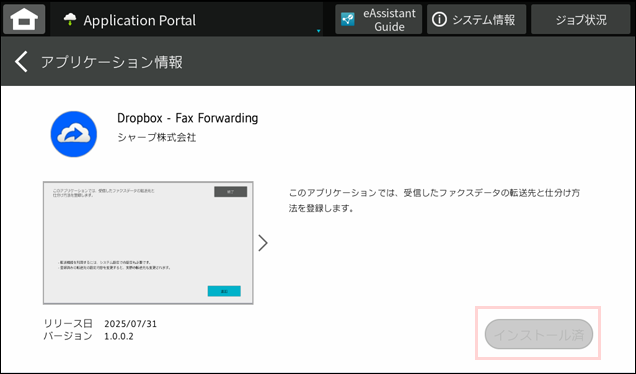Click the gray button in preview screenshot

pos(230,191)
